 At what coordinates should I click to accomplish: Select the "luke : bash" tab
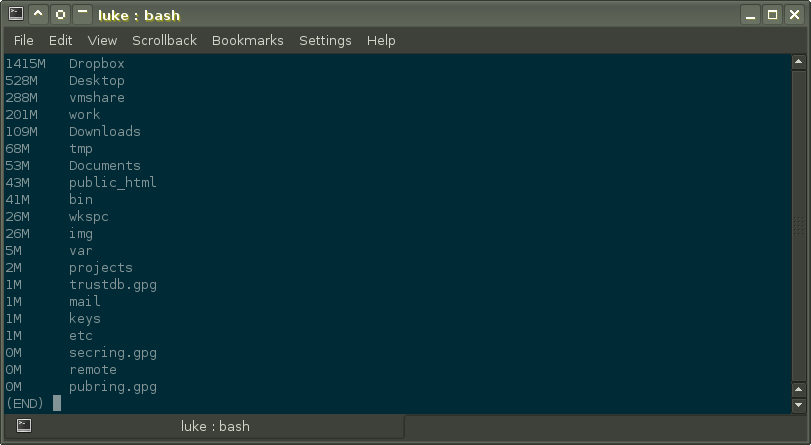click(x=215, y=427)
